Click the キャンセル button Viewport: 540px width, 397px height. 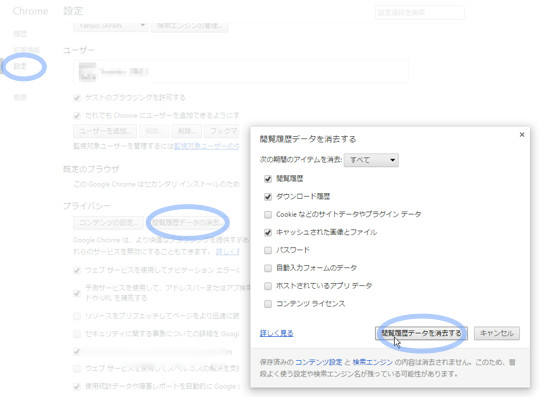click(x=497, y=333)
